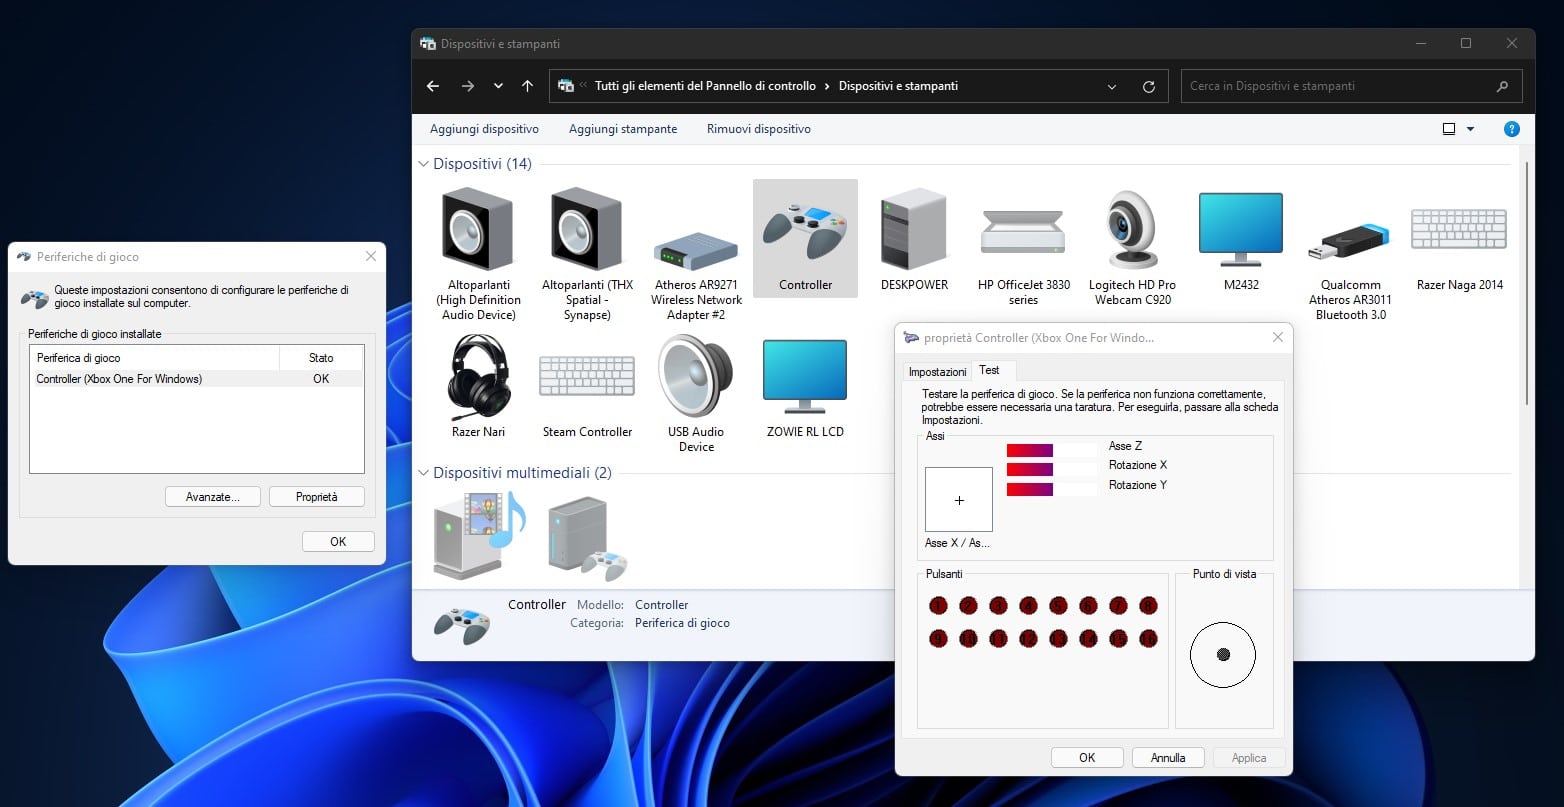Open recent locations dropdown arrow
1564x807 pixels.
[x=498, y=86]
